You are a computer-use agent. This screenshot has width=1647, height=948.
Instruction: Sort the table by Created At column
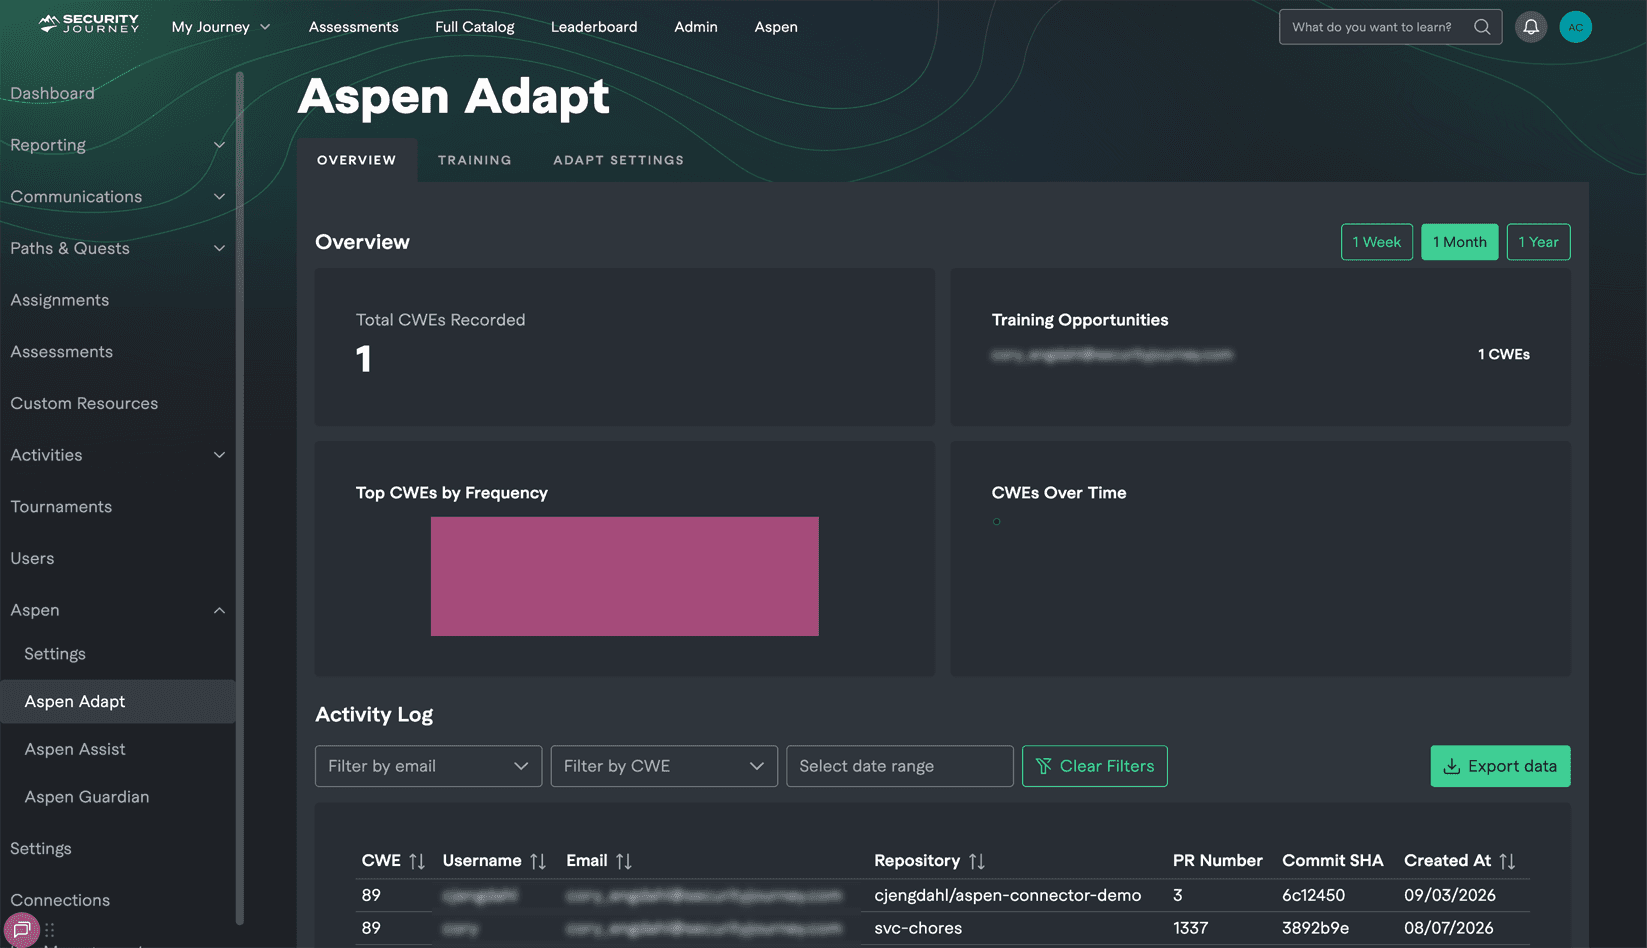point(1507,861)
